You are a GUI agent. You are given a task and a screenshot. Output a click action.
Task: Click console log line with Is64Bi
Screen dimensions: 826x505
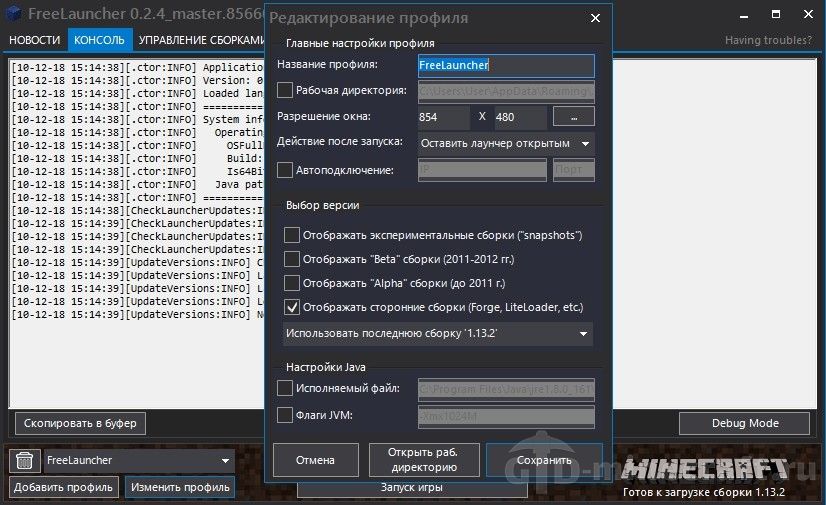pos(137,172)
